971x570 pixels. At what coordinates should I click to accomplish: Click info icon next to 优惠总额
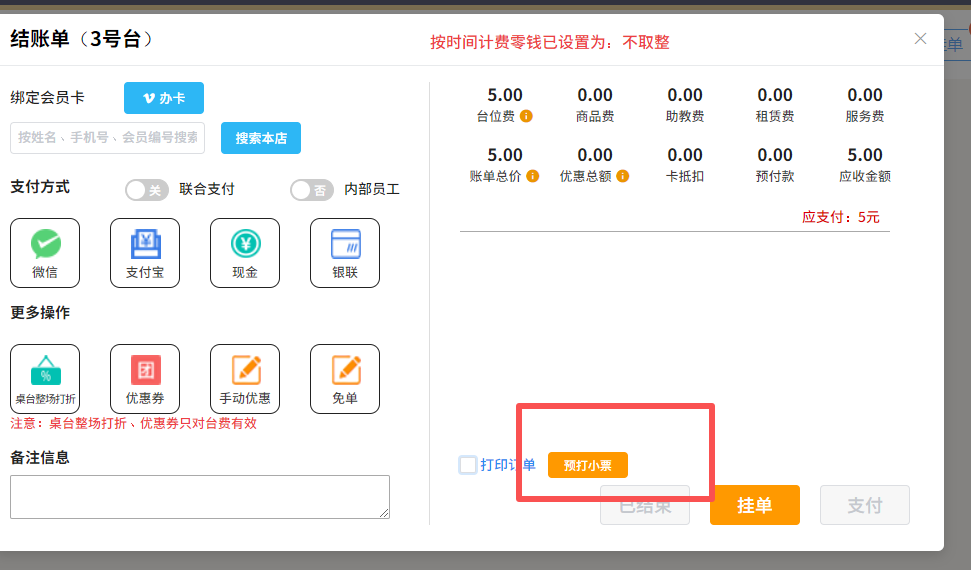click(x=623, y=176)
